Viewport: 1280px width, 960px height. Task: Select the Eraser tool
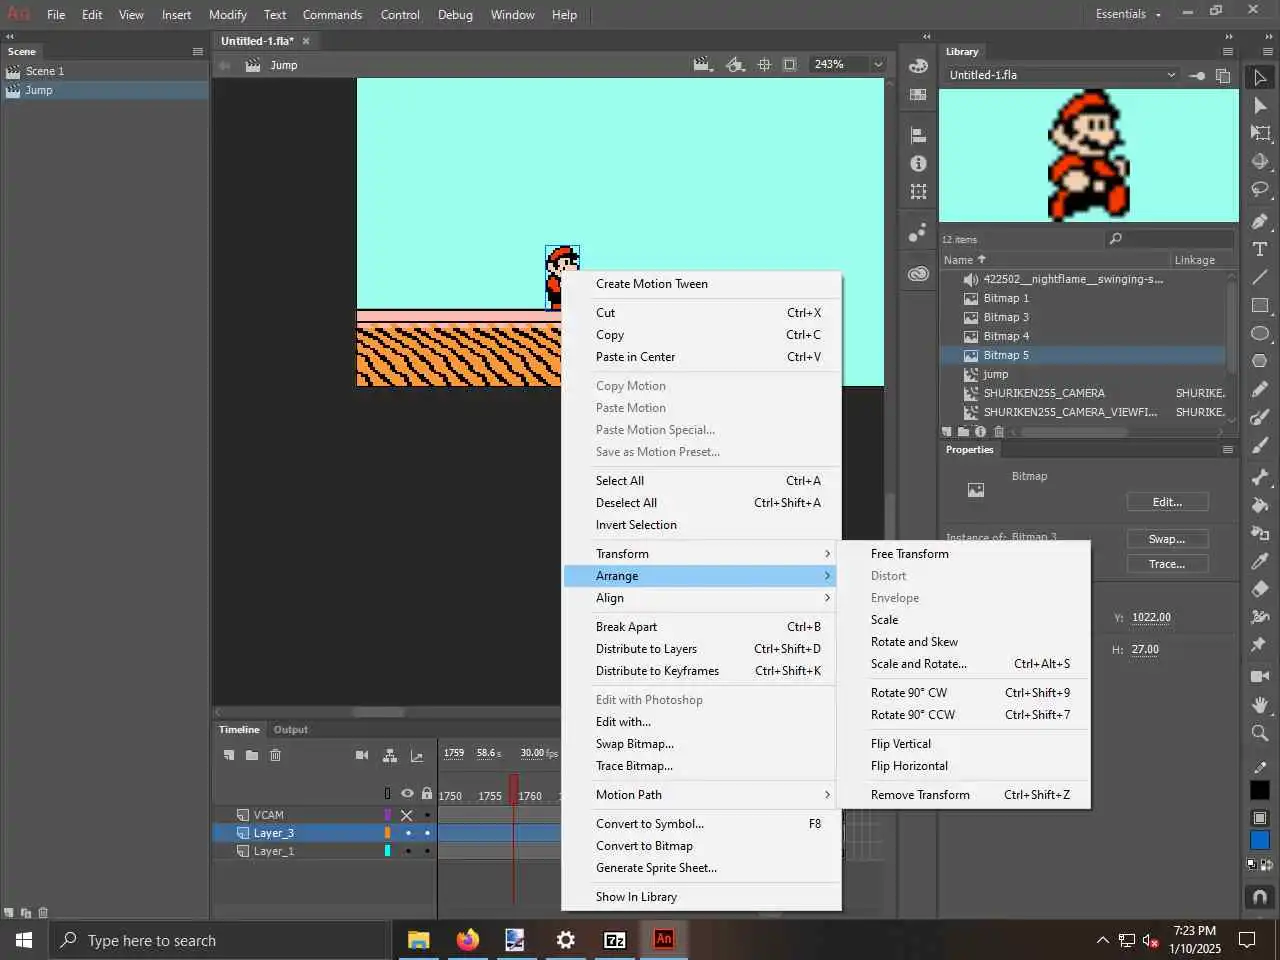[1260, 589]
